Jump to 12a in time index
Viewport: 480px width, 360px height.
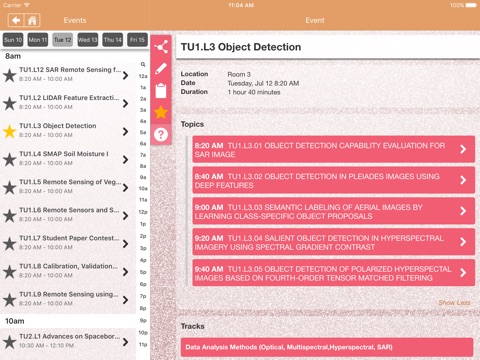click(143, 76)
